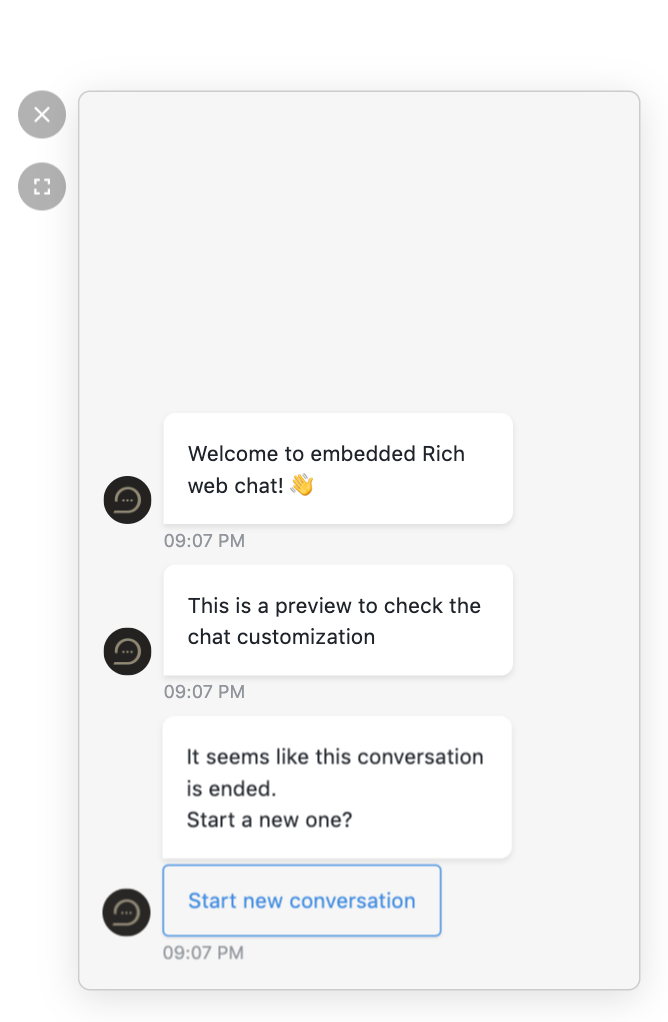Image resolution: width=668 pixels, height=1022 pixels.
Task: Click blank space right of the welcome bubble
Action: pyautogui.click(x=574, y=468)
